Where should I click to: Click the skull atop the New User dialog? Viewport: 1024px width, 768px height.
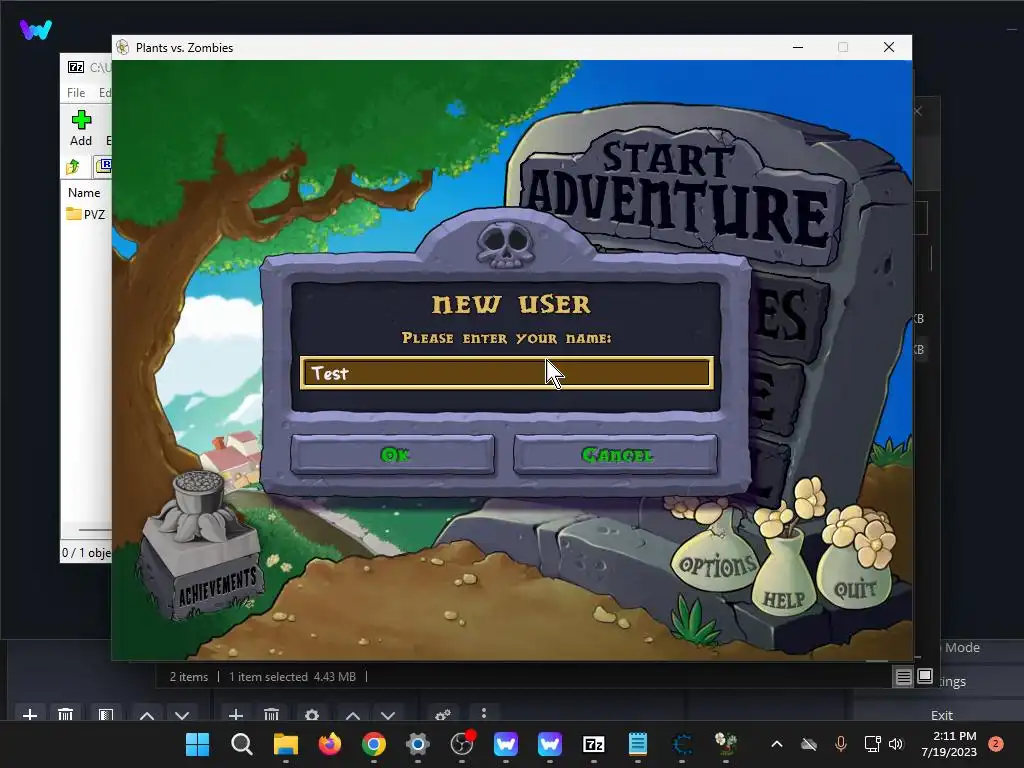coord(505,244)
